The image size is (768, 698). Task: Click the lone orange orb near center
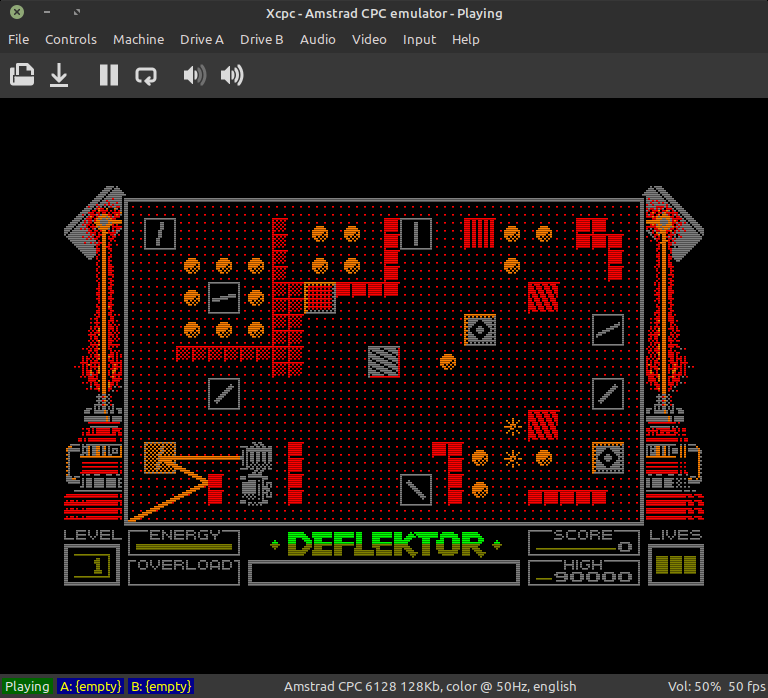(x=448, y=362)
